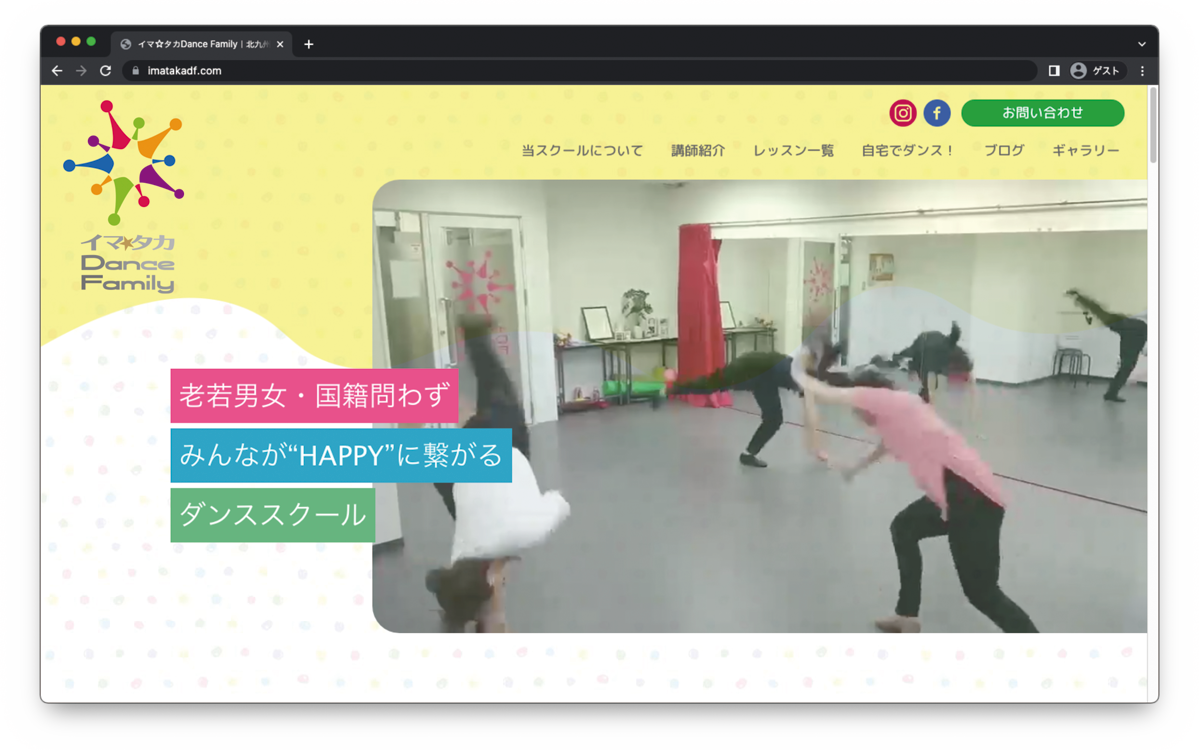Open a new tab with plus icon
Screen dimensions: 1200x750
tap(309, 44)
